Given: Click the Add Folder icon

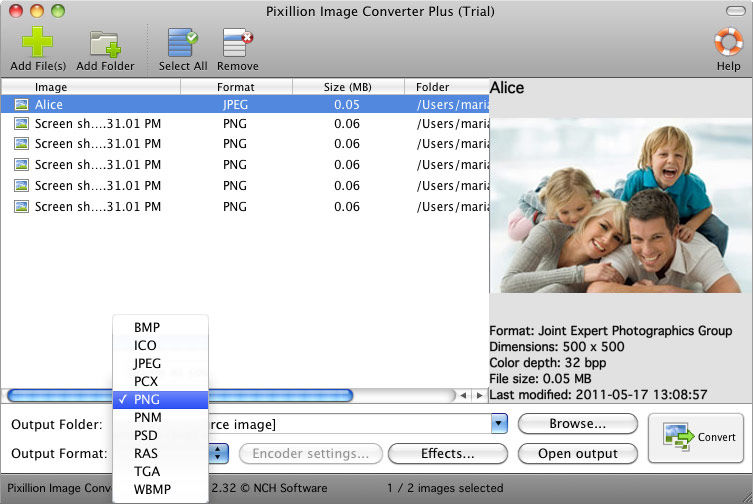Looking at the screenshot, I should click(x=105, y=44).
